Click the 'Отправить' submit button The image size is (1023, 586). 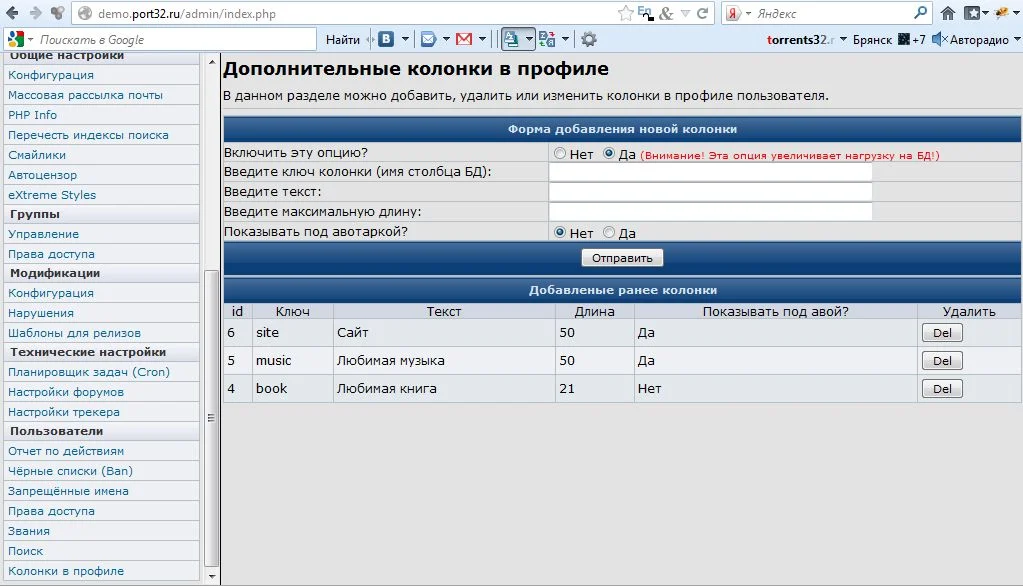622,258
